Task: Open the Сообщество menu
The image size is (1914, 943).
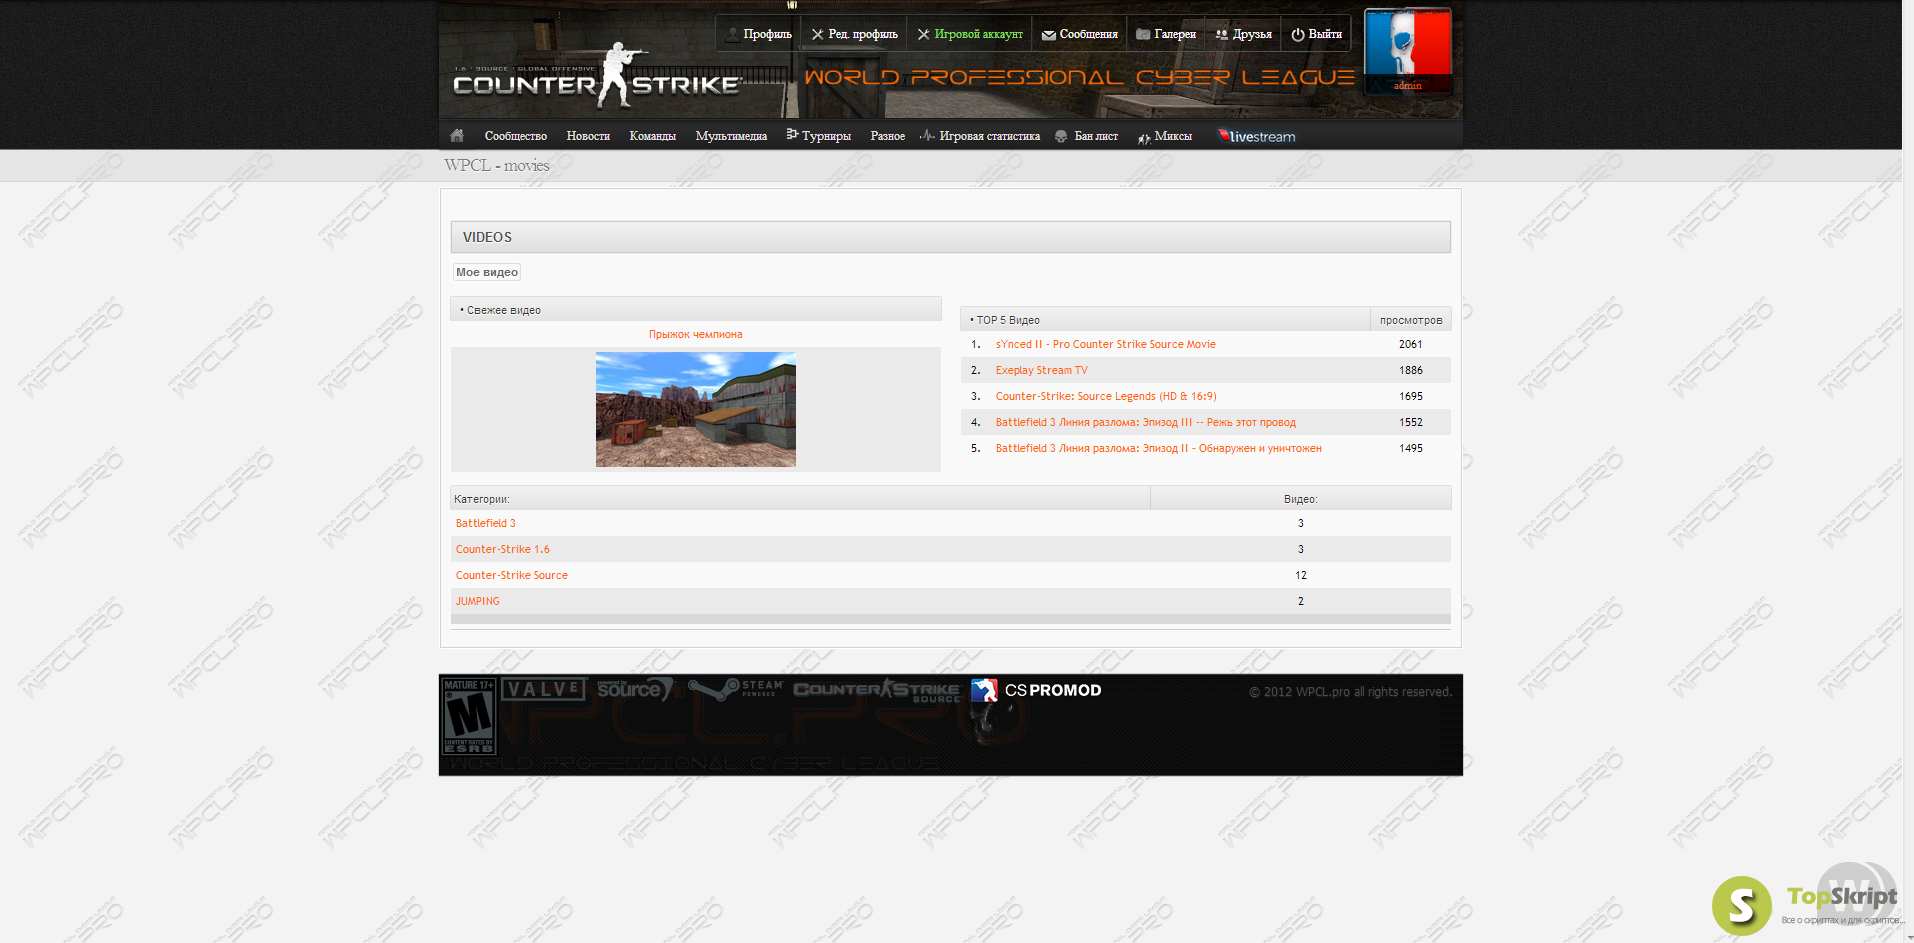Action: tap(515, 136)
